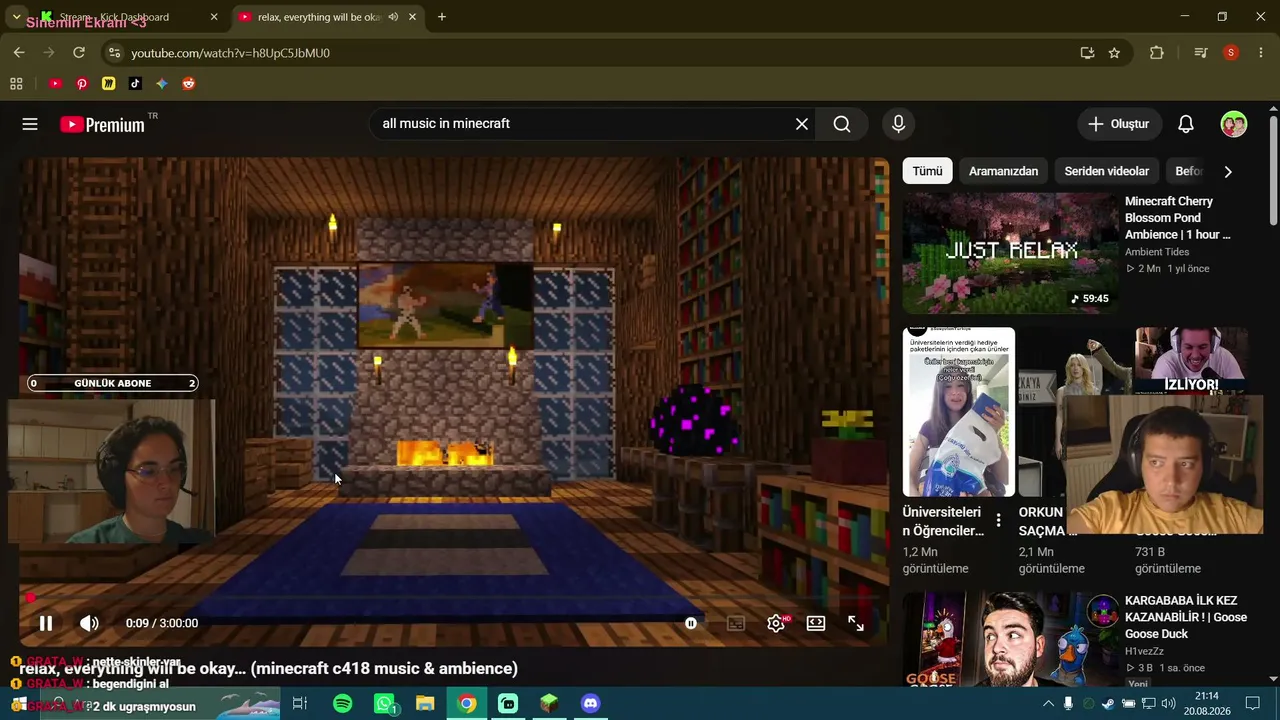Open the Chrome extensions puzzle menu
This screenshot has width=1280, height=720.
(x=1157, y=53)
